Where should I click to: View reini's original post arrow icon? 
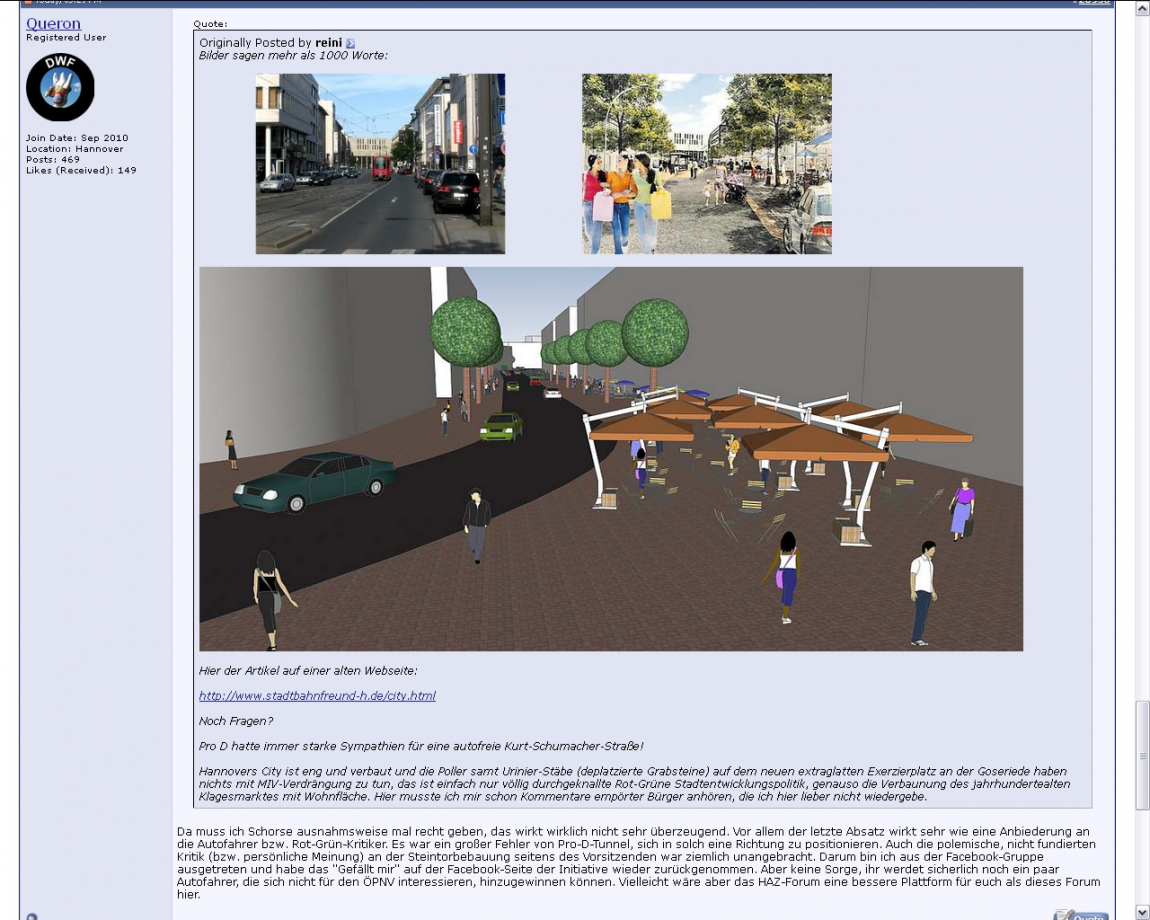pyautogui.click(x=350, y=43)
